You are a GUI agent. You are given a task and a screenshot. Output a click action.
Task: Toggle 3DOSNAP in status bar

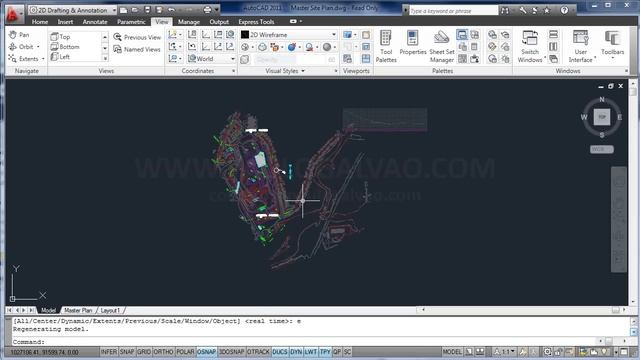pyautogui.click(x=231, y=352)
